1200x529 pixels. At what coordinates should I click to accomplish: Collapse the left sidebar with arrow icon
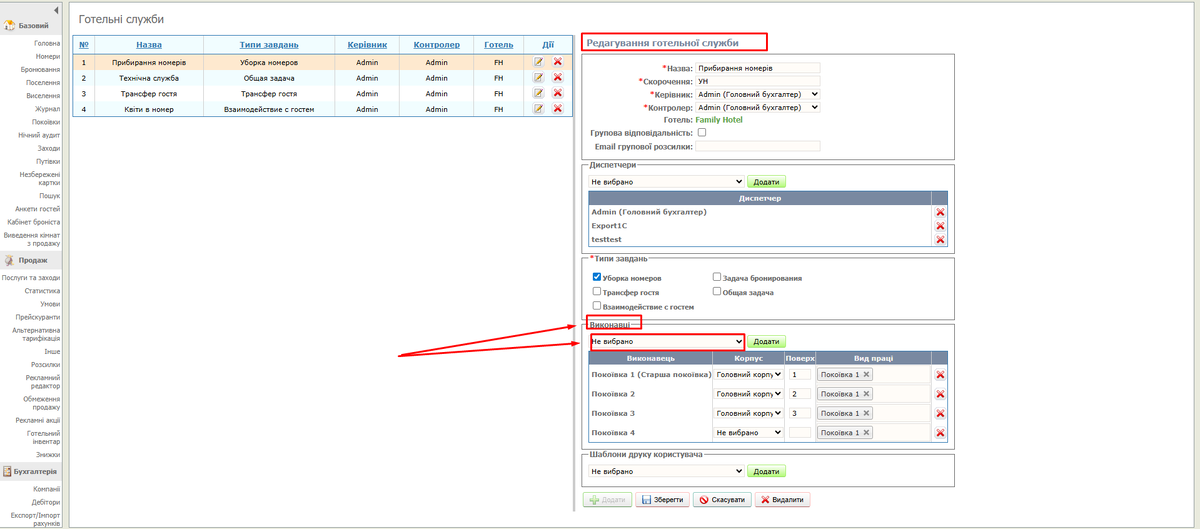pyautogui.click(x=57, y=9)
